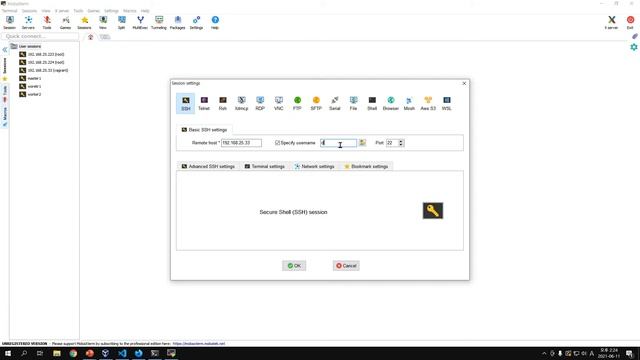Open the Network settings tab
Viewport: 640px width, 360px height.
314,167
